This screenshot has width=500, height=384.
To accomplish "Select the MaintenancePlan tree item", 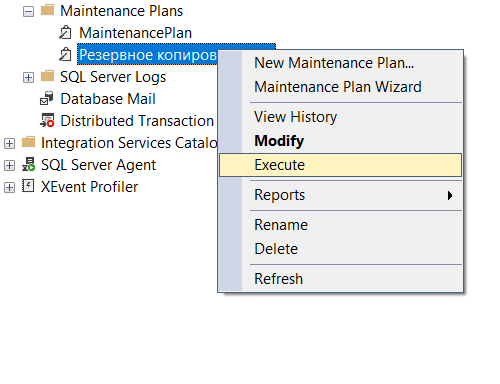I will click(135, 33).
